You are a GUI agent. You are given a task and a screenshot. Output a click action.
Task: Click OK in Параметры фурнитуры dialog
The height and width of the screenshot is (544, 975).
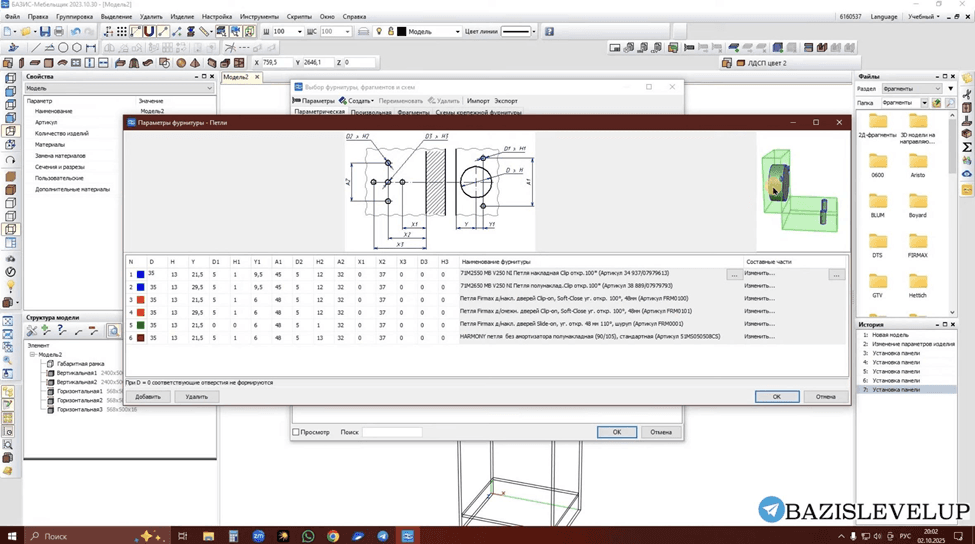(x=777, y=397)
